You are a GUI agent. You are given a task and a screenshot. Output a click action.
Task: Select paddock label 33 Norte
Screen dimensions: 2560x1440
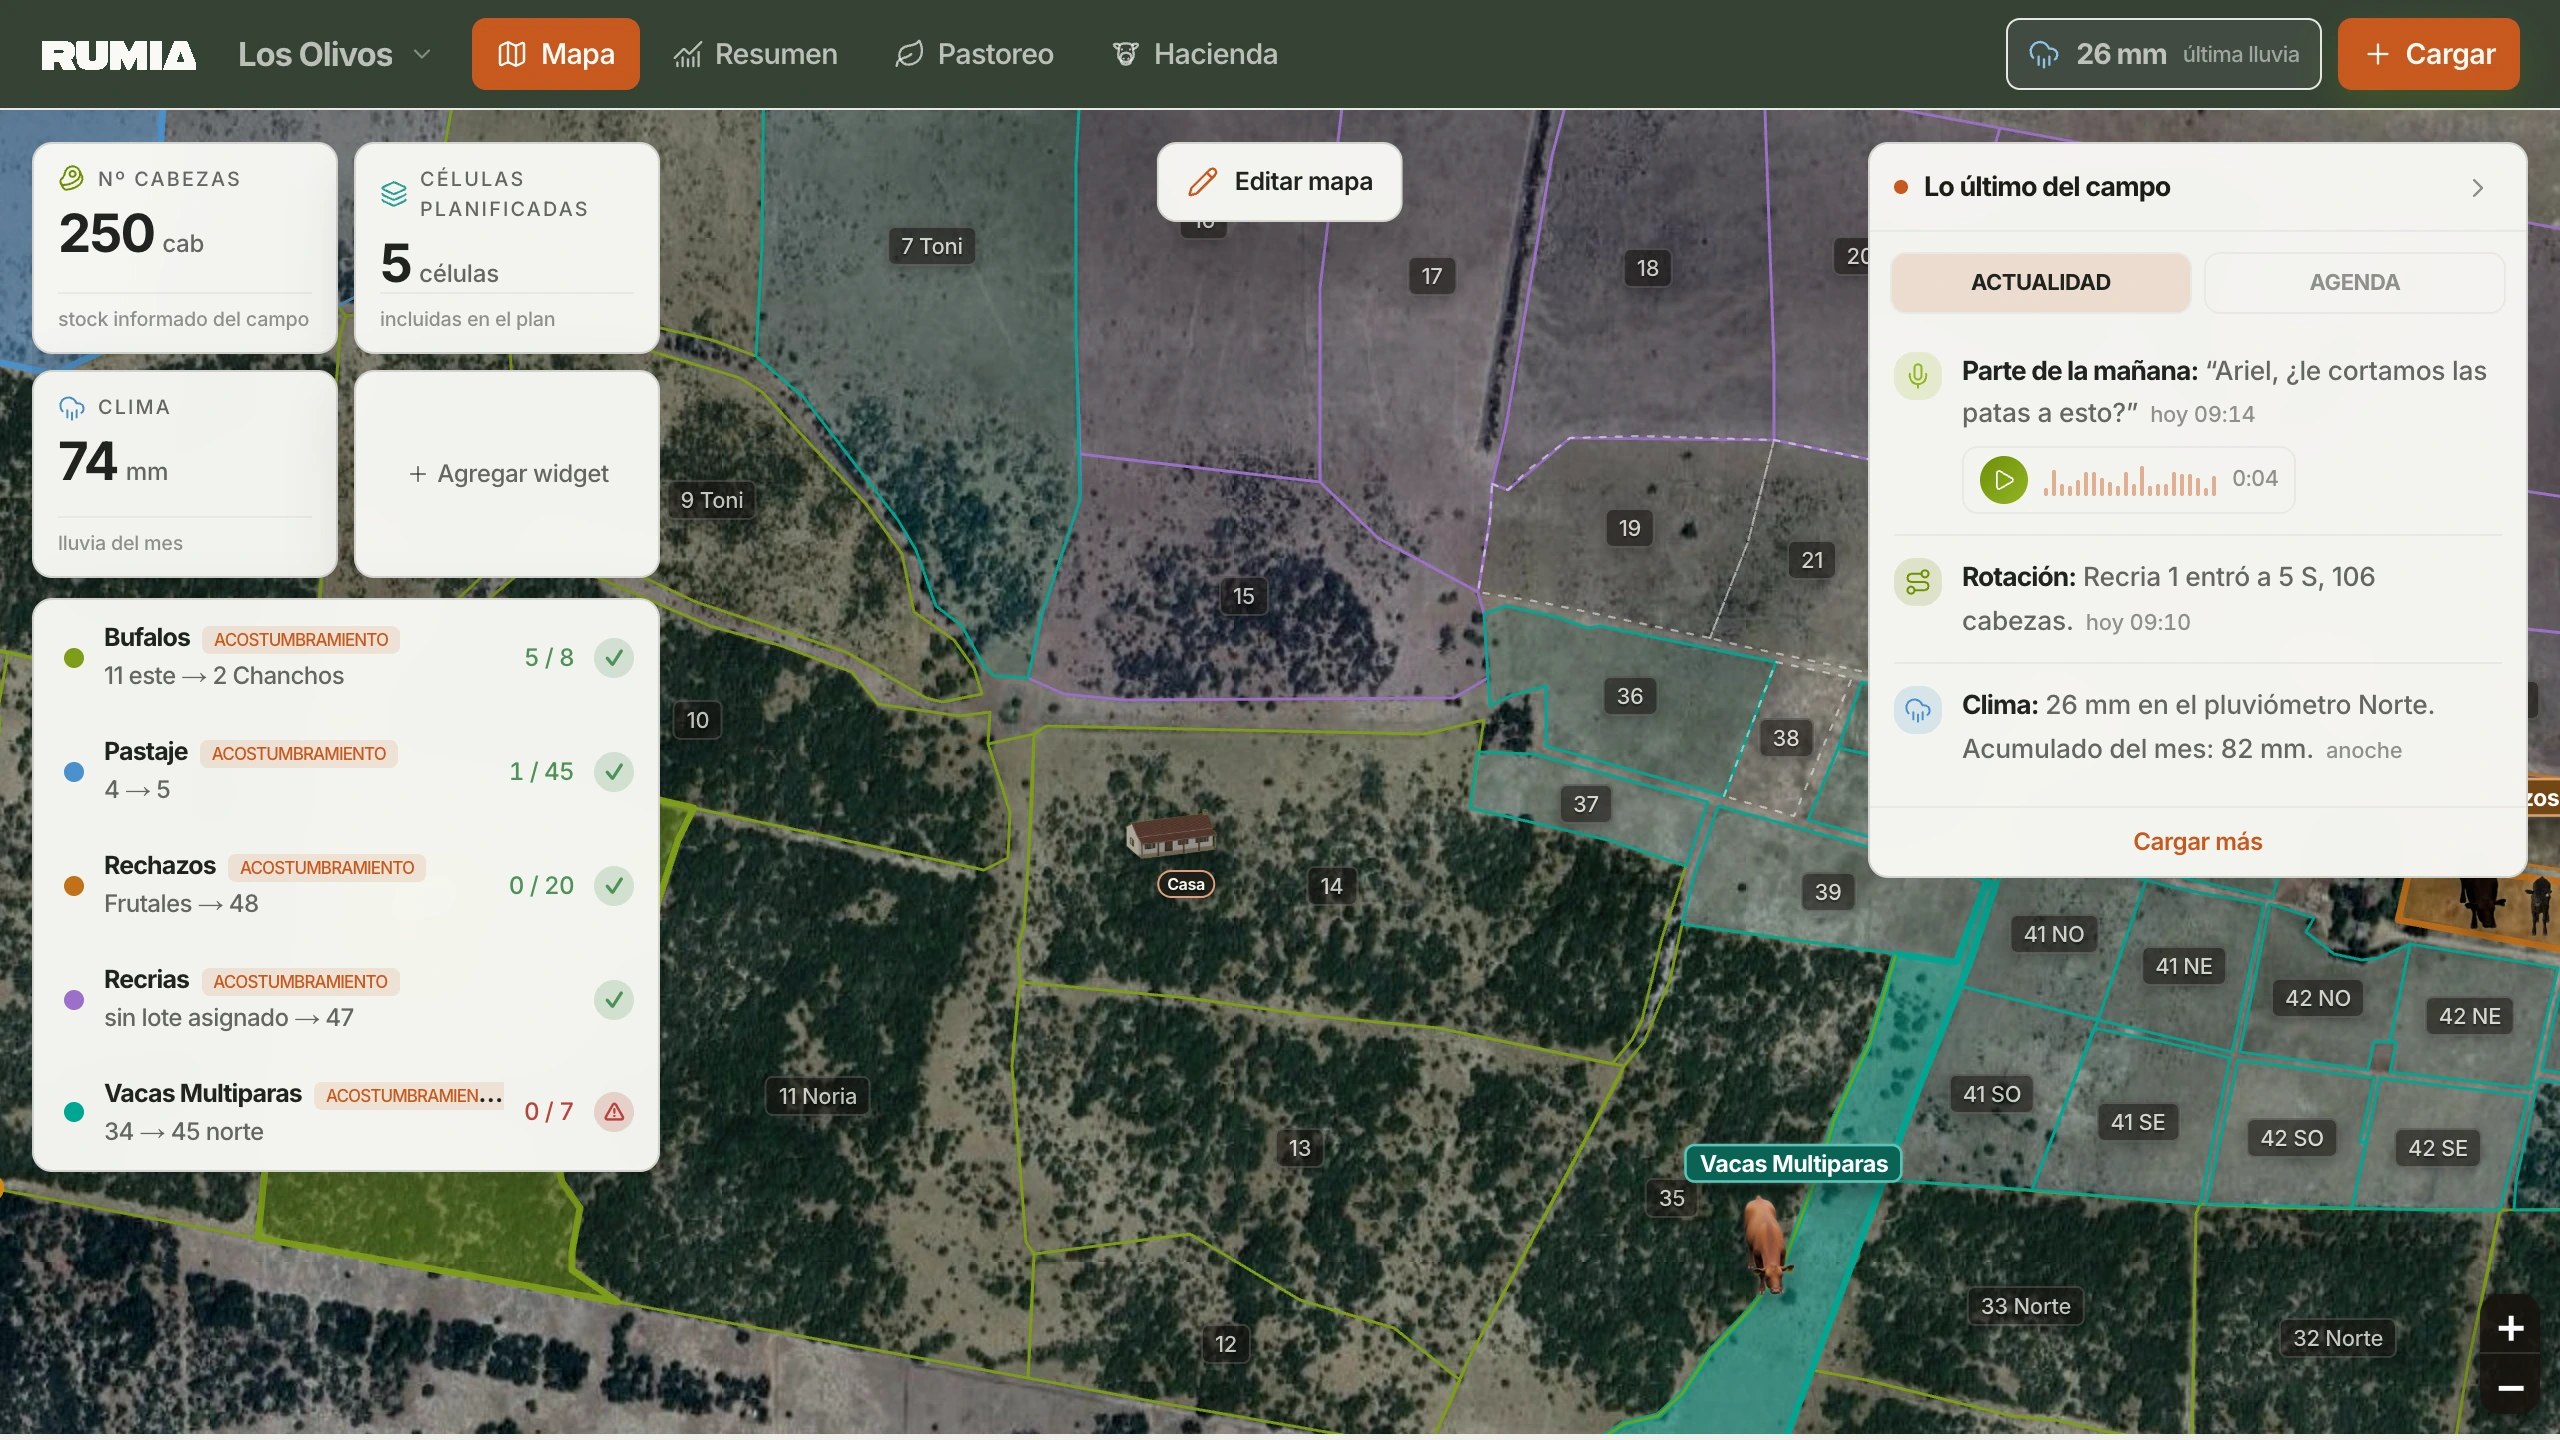coord(2025,1306)
